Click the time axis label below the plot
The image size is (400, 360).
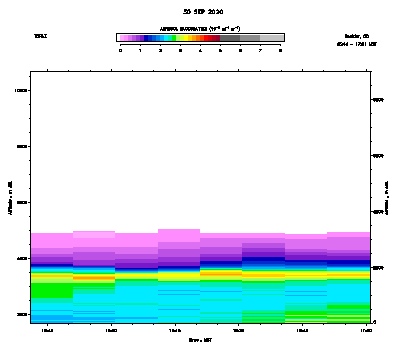tap(200, 340)
